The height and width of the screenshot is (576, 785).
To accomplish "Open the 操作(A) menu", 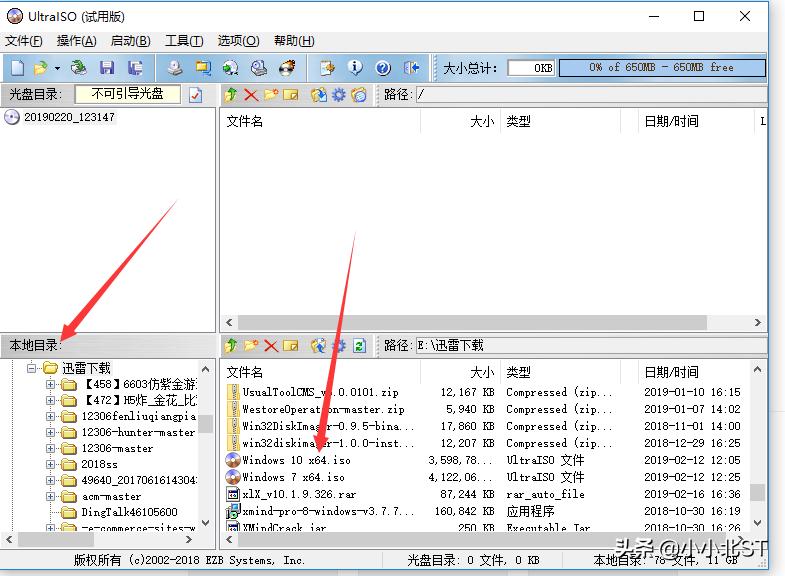I will point(77,41).
